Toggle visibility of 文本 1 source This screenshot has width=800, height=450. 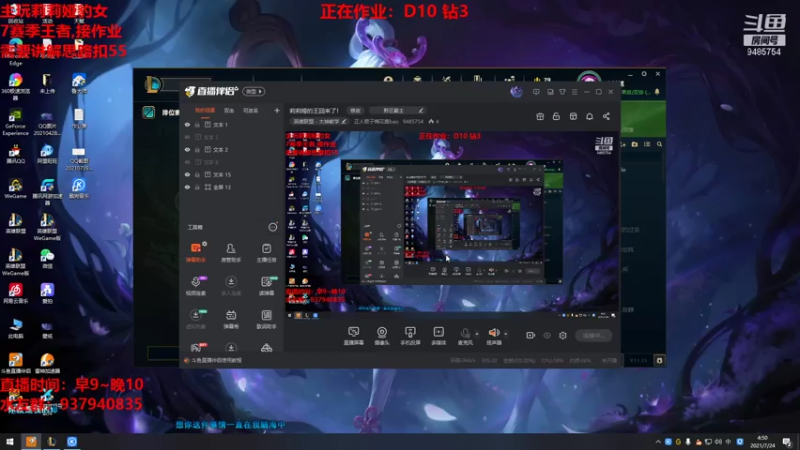[187, 124]
